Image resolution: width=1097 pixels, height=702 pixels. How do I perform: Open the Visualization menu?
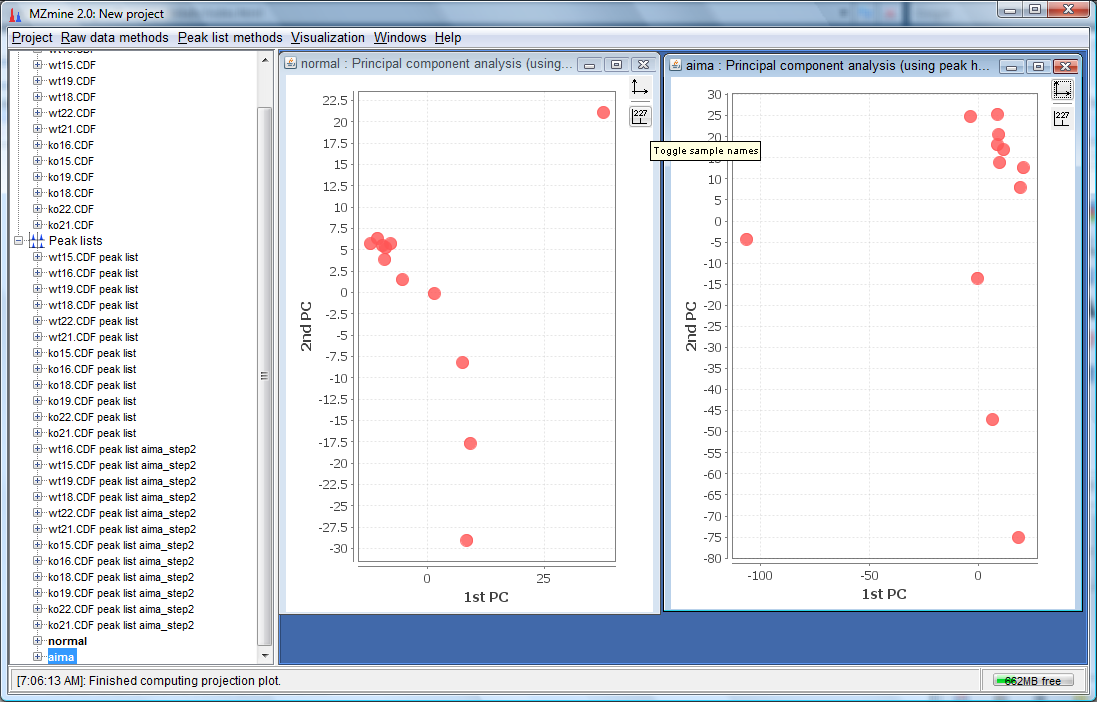[327, 38]
